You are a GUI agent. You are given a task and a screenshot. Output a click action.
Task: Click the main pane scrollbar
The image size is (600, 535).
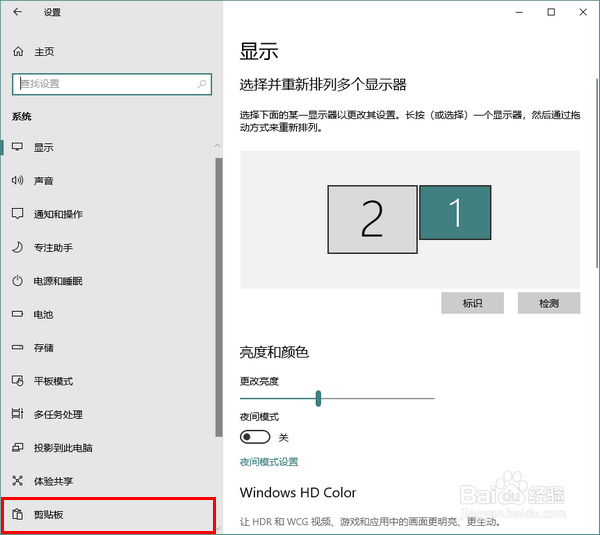597,173
